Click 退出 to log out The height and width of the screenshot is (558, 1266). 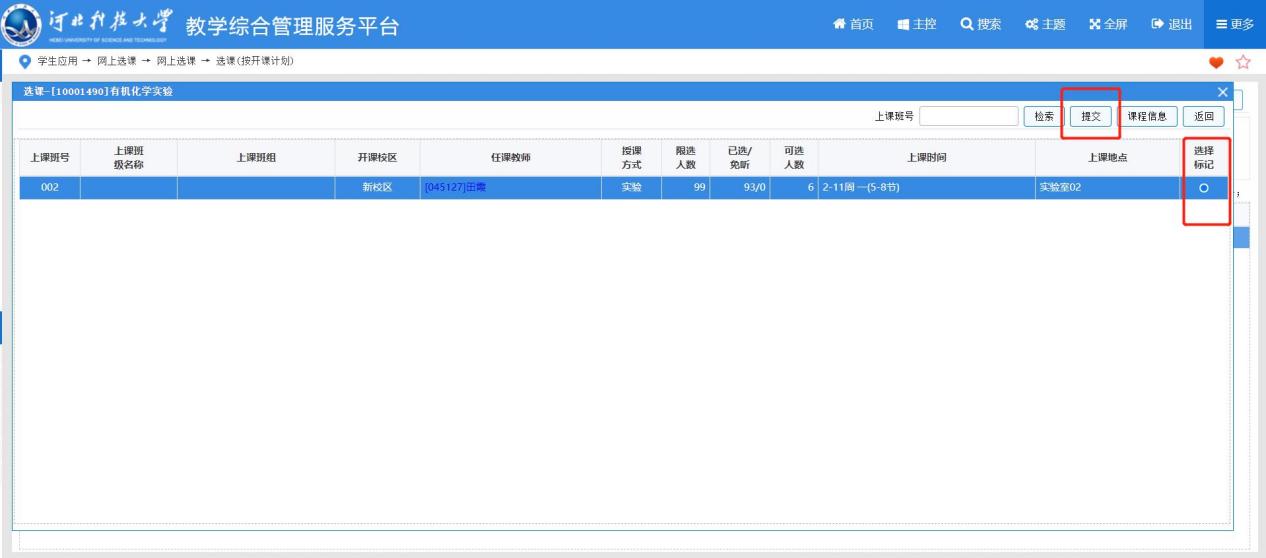coord(1171,24)
